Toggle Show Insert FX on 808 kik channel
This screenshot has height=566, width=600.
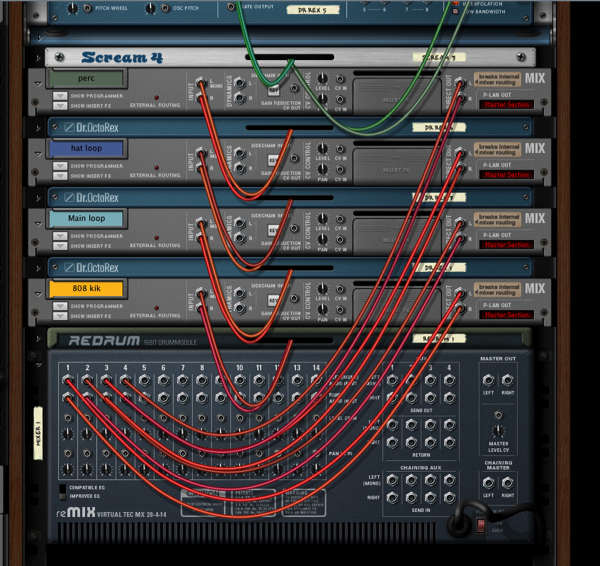pyautogui.click(x=60, y=316)
